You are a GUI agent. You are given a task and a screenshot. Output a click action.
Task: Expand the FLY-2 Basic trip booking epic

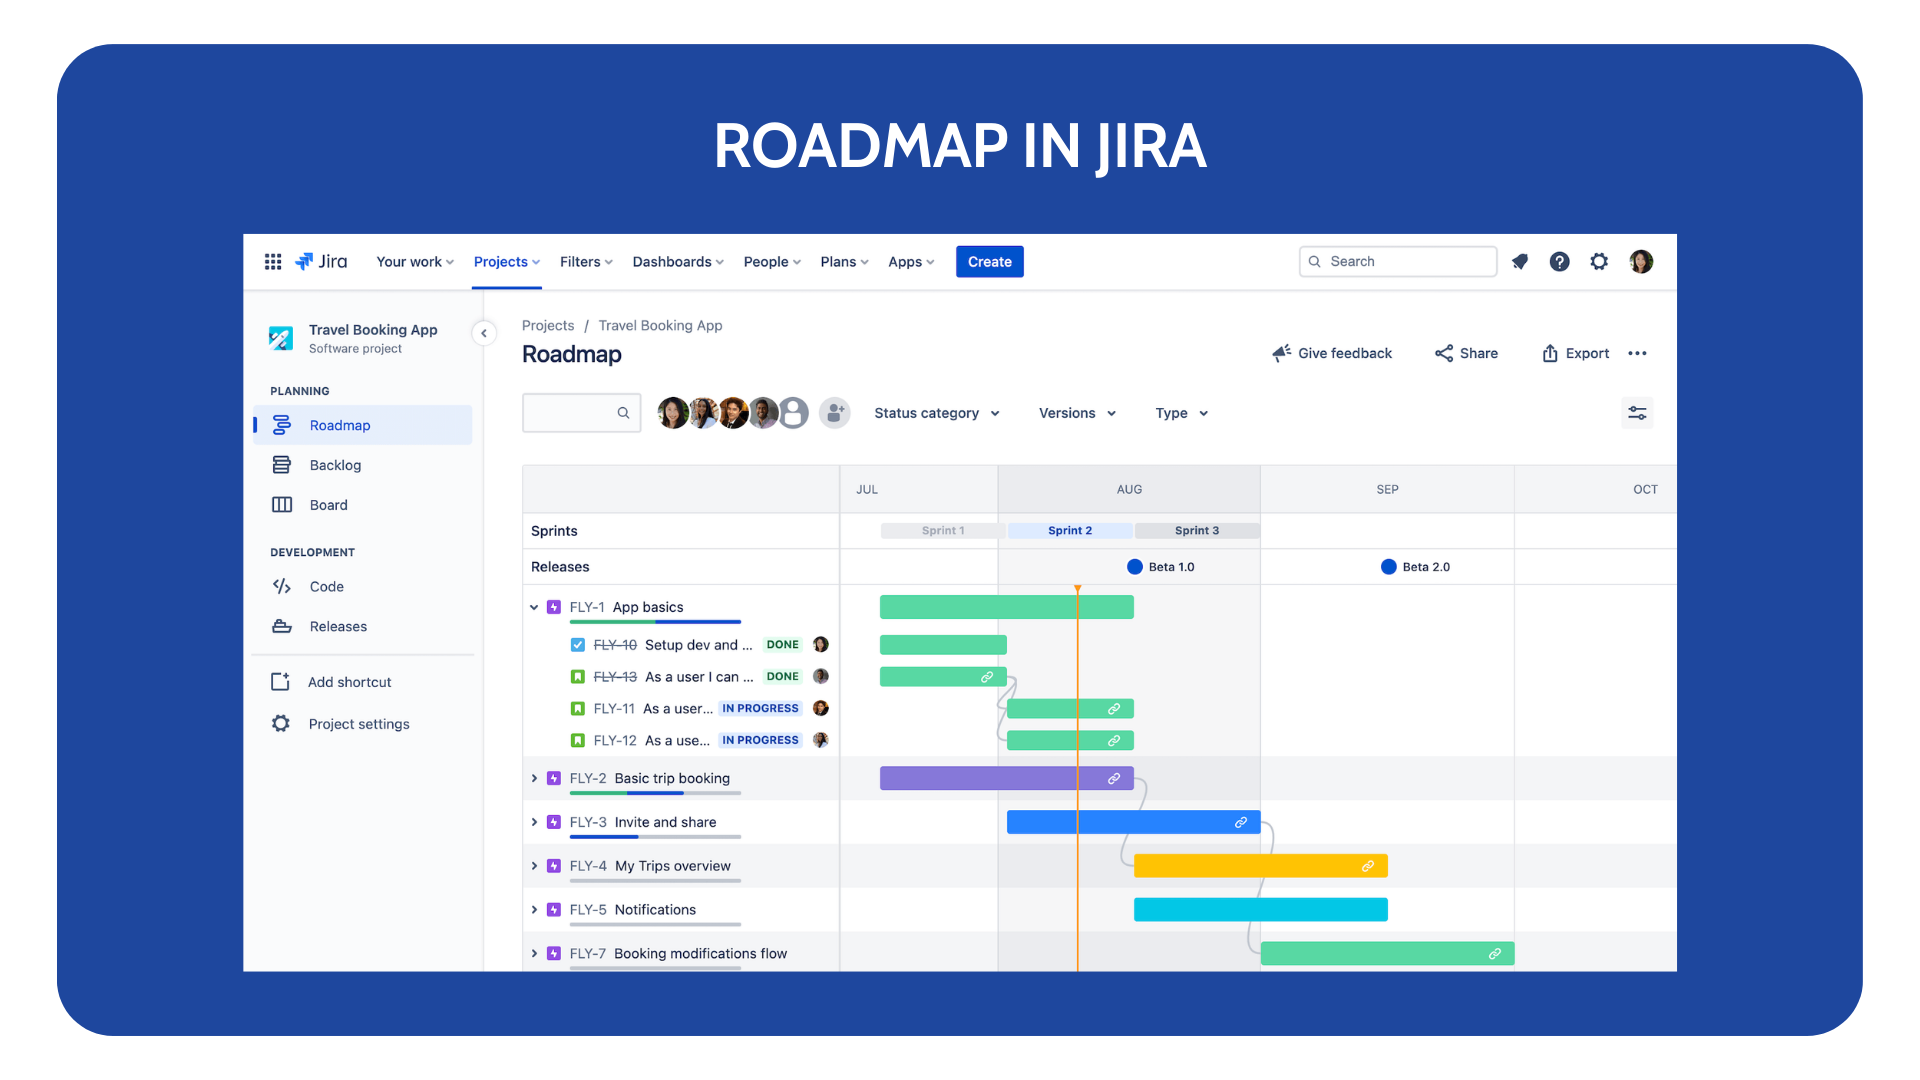click(534, 778)
